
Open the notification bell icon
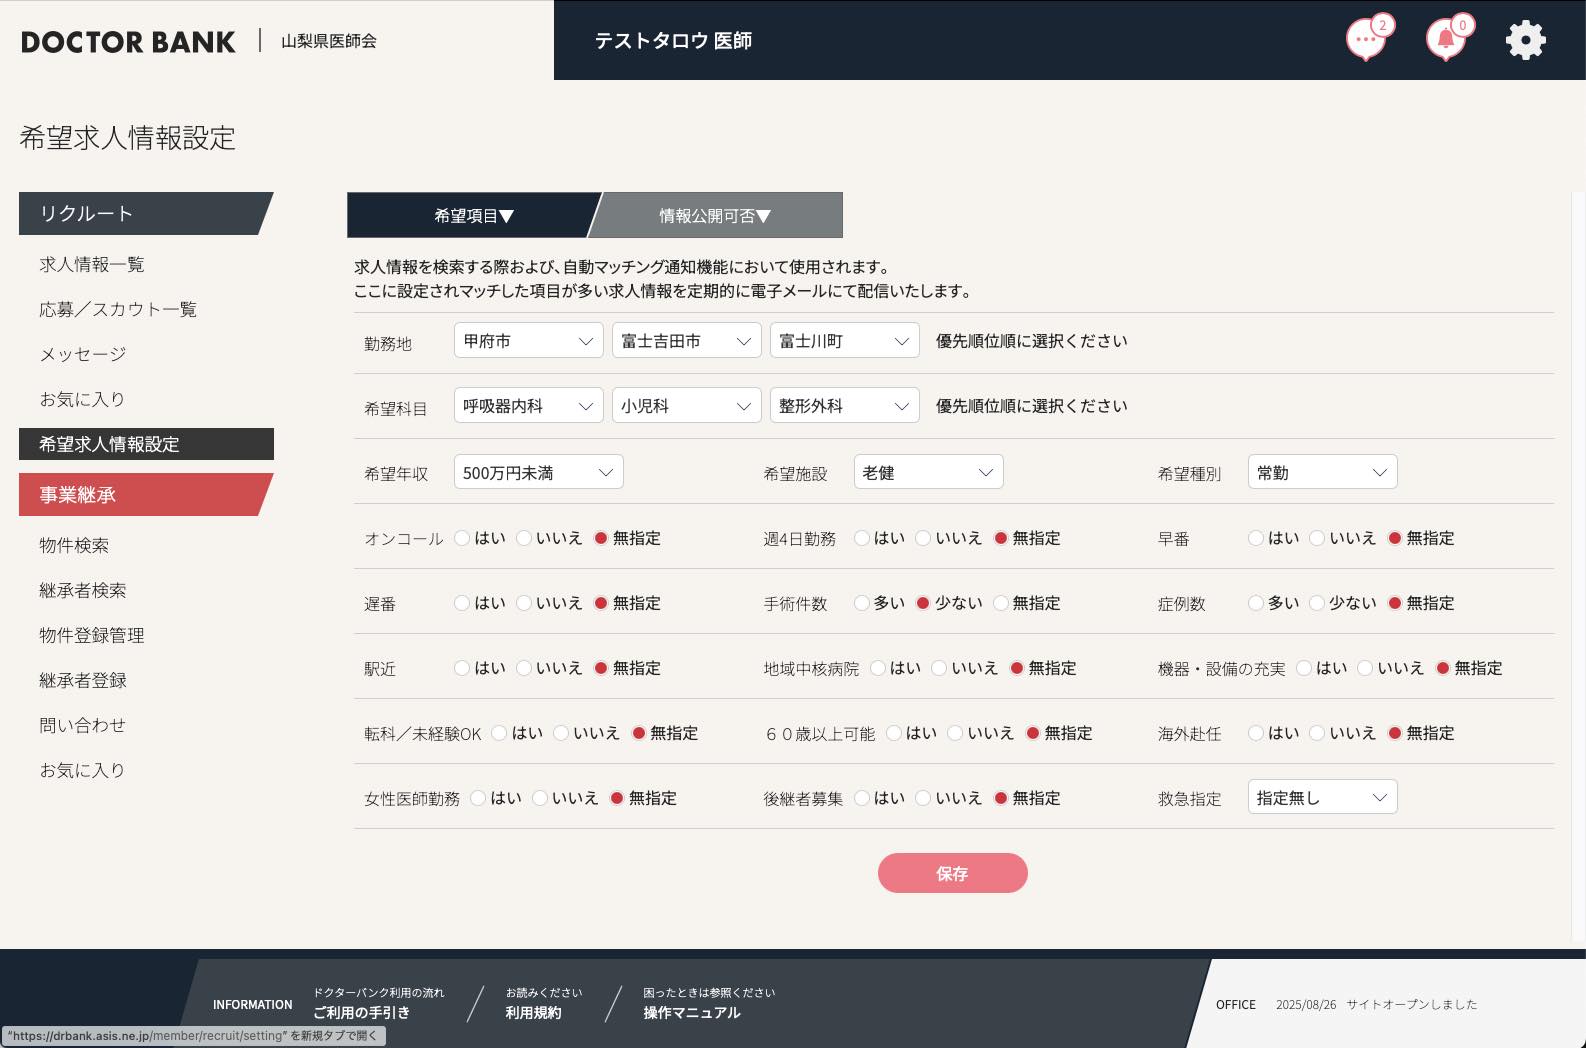[x=1445, y=41]
